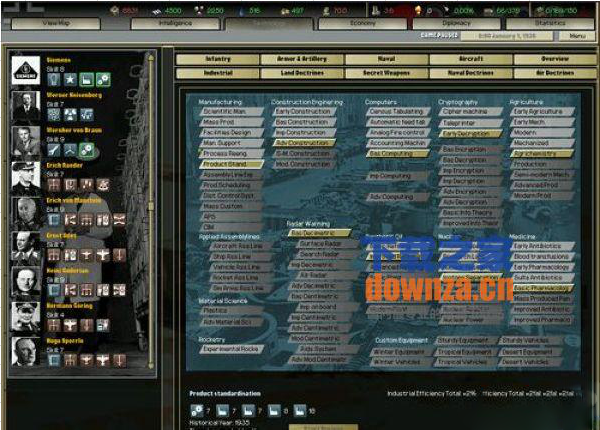Click the gears specialty icon under Siemens
The height and width of the screenshot is (430, 600).
(x=103, y=79)
